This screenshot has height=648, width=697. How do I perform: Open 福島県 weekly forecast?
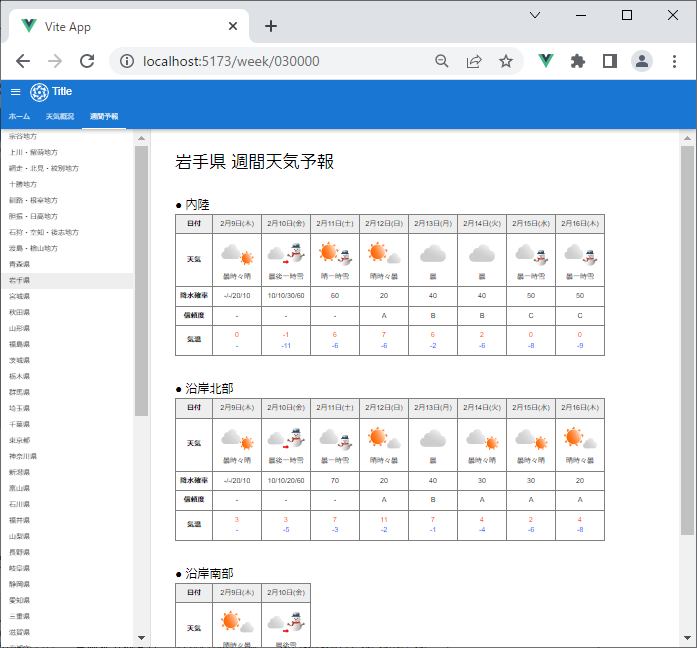click(x=67, y=344)
